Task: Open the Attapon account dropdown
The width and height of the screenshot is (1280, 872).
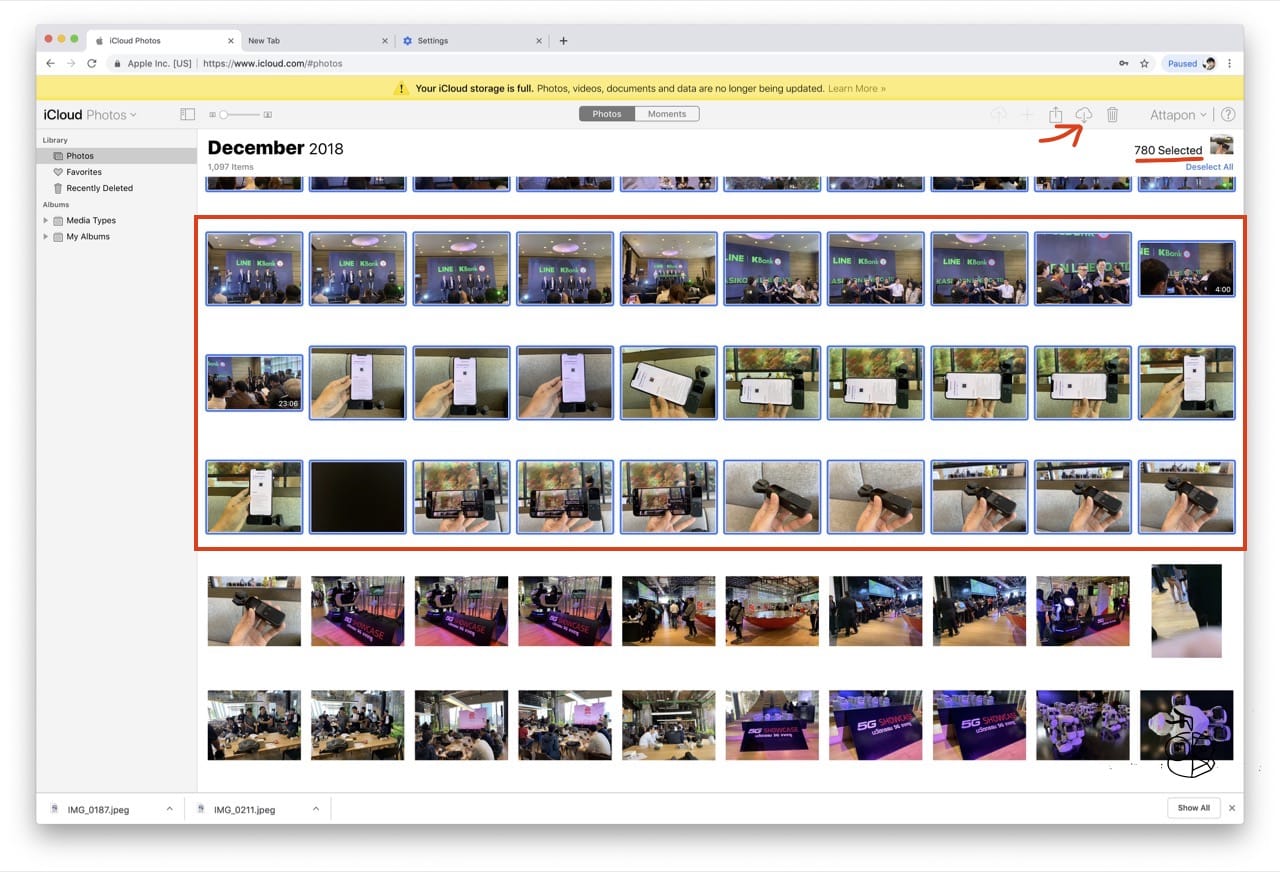Action: [1177, 114]
